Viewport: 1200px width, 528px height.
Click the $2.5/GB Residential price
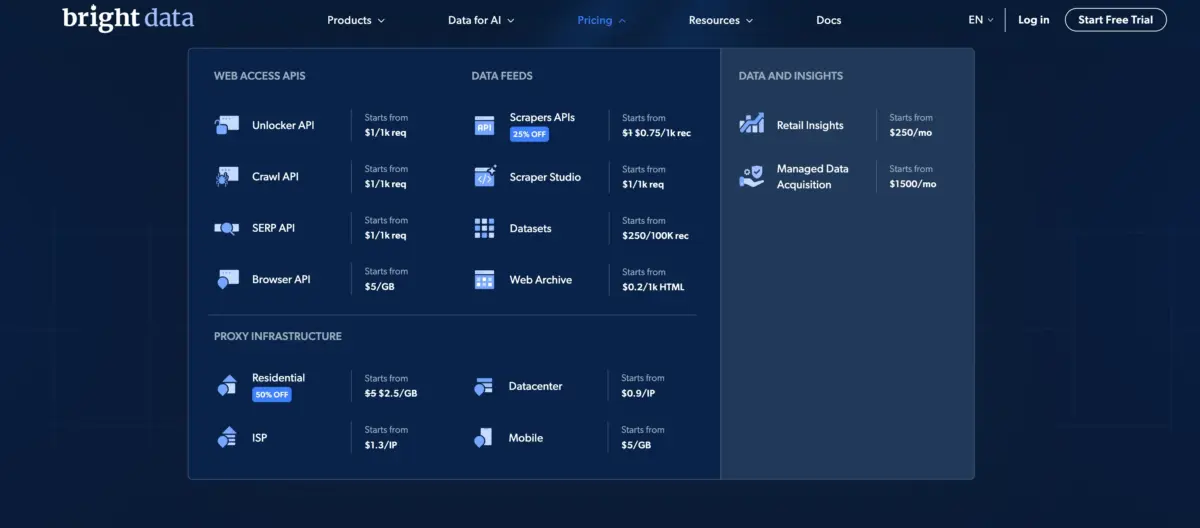pyautogui.click(x=398, y=393)
